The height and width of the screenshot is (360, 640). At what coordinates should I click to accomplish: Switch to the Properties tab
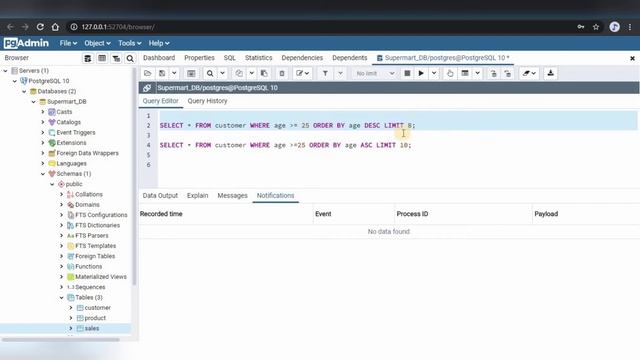199,58
